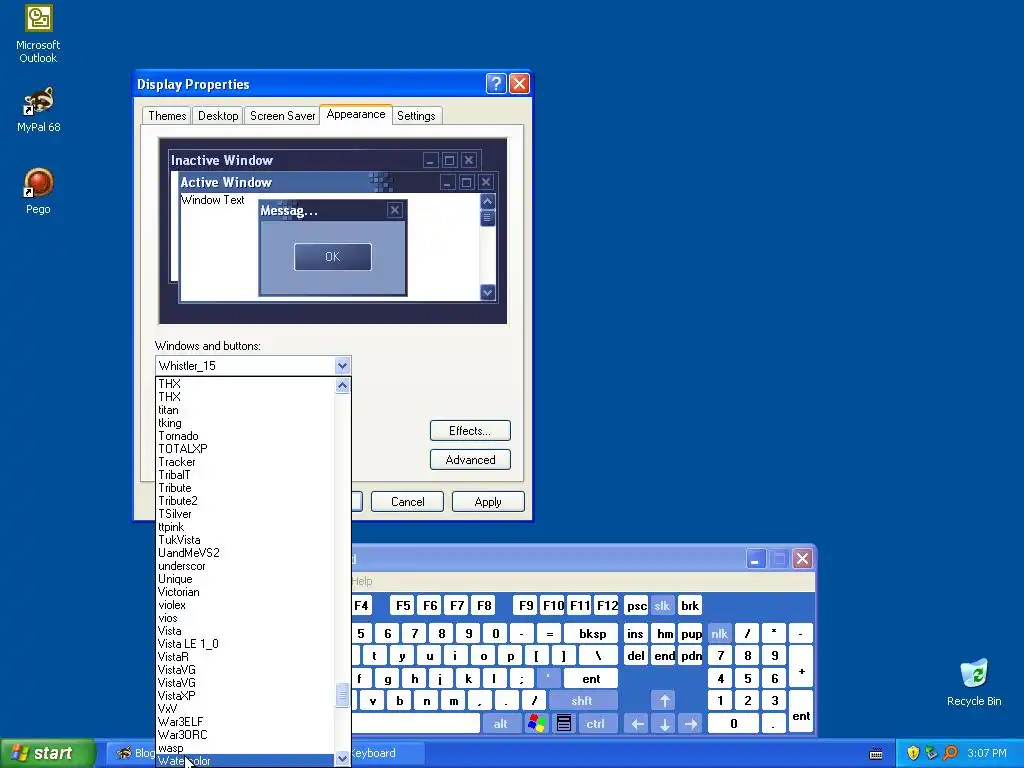
Task: Open the Effects... dialog
Action: [470, 431]
